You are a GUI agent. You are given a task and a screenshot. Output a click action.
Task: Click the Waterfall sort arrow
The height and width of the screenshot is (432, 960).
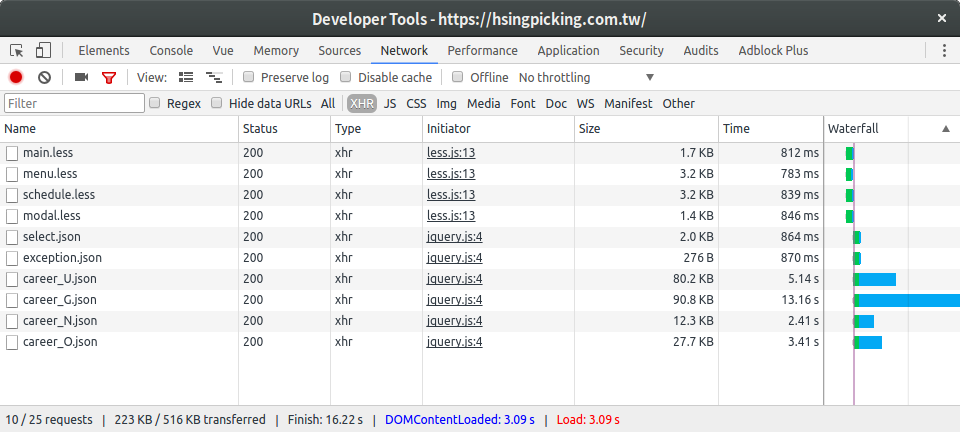point(946,128)
